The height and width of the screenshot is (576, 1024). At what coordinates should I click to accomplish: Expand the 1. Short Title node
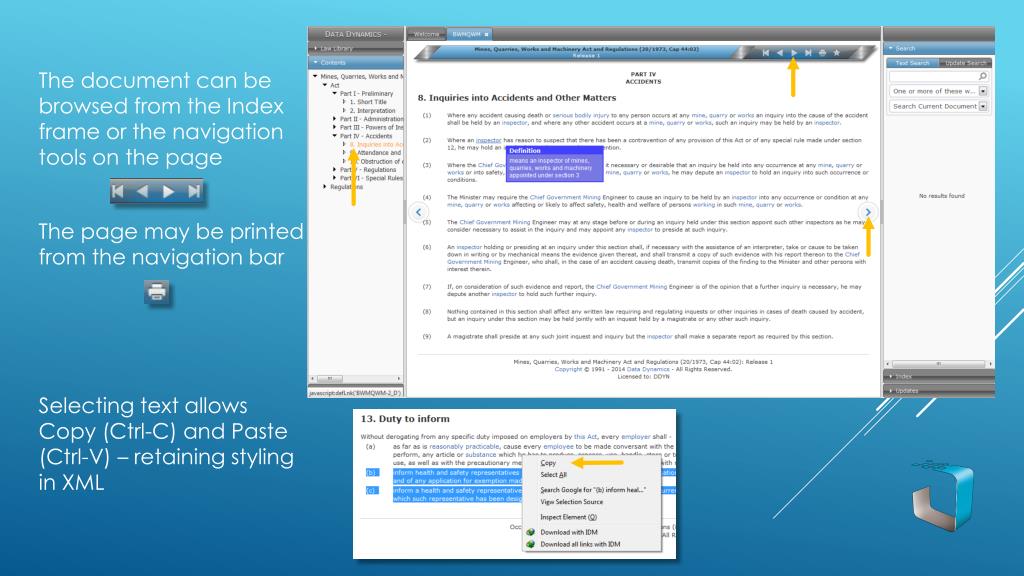pos(344,102)
